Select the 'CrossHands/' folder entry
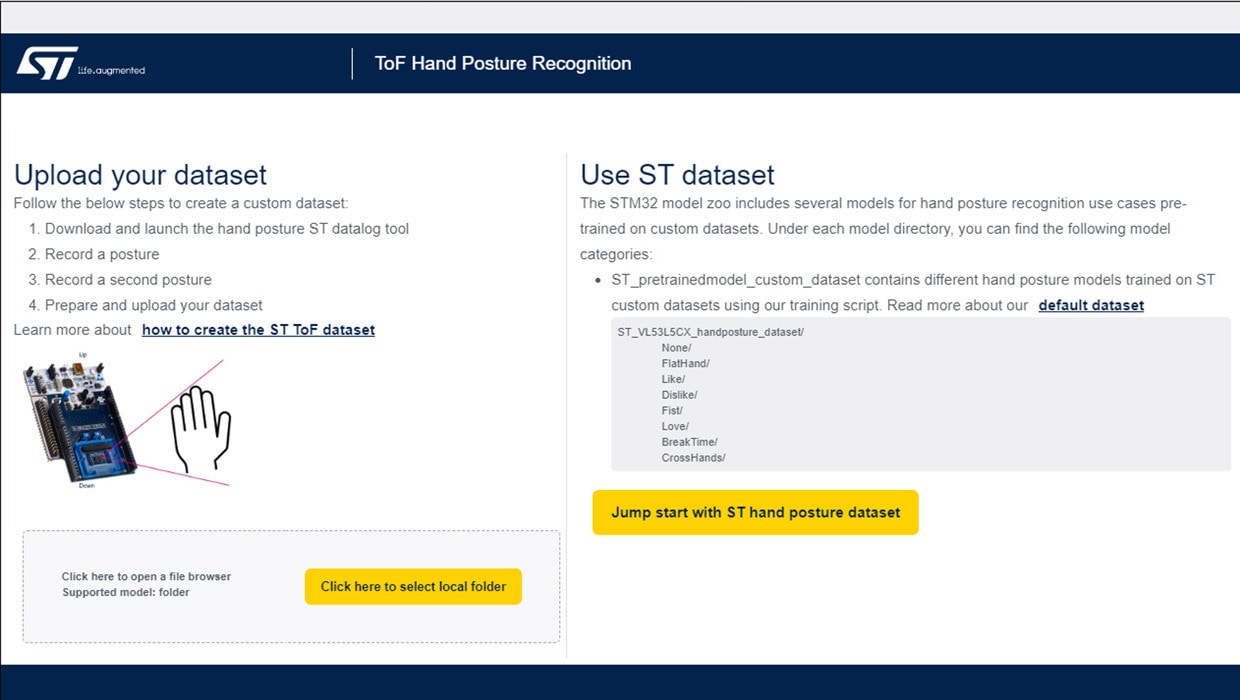1240x700 pixels. pyautogui.click(x=693, y=458)
